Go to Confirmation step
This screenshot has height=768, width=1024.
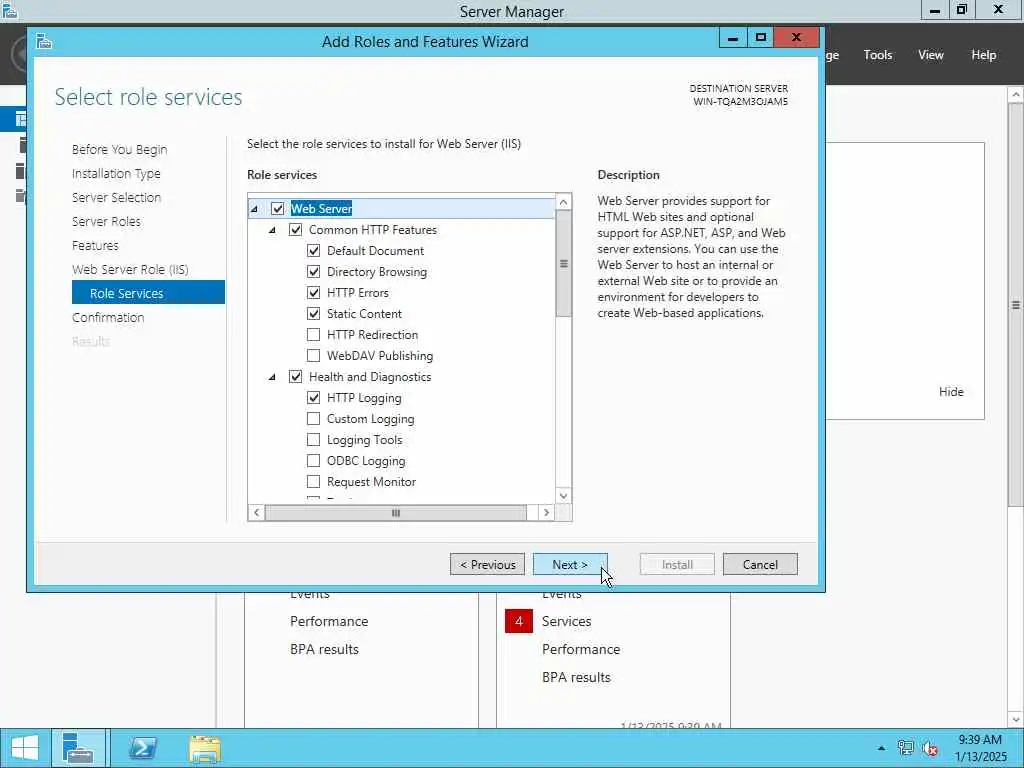point(108,317)
